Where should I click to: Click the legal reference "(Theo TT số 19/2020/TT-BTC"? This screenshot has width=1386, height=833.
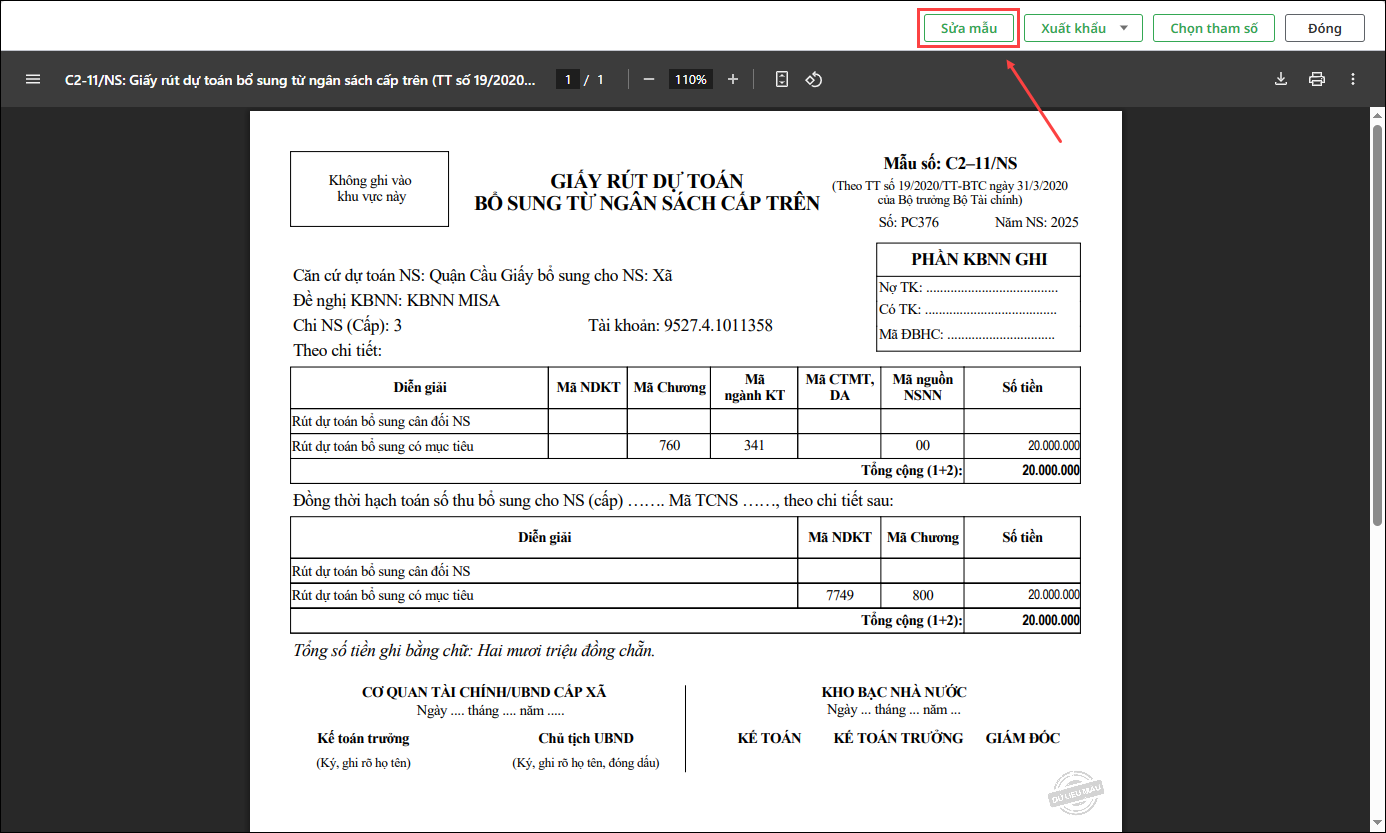tap(951, 186)
